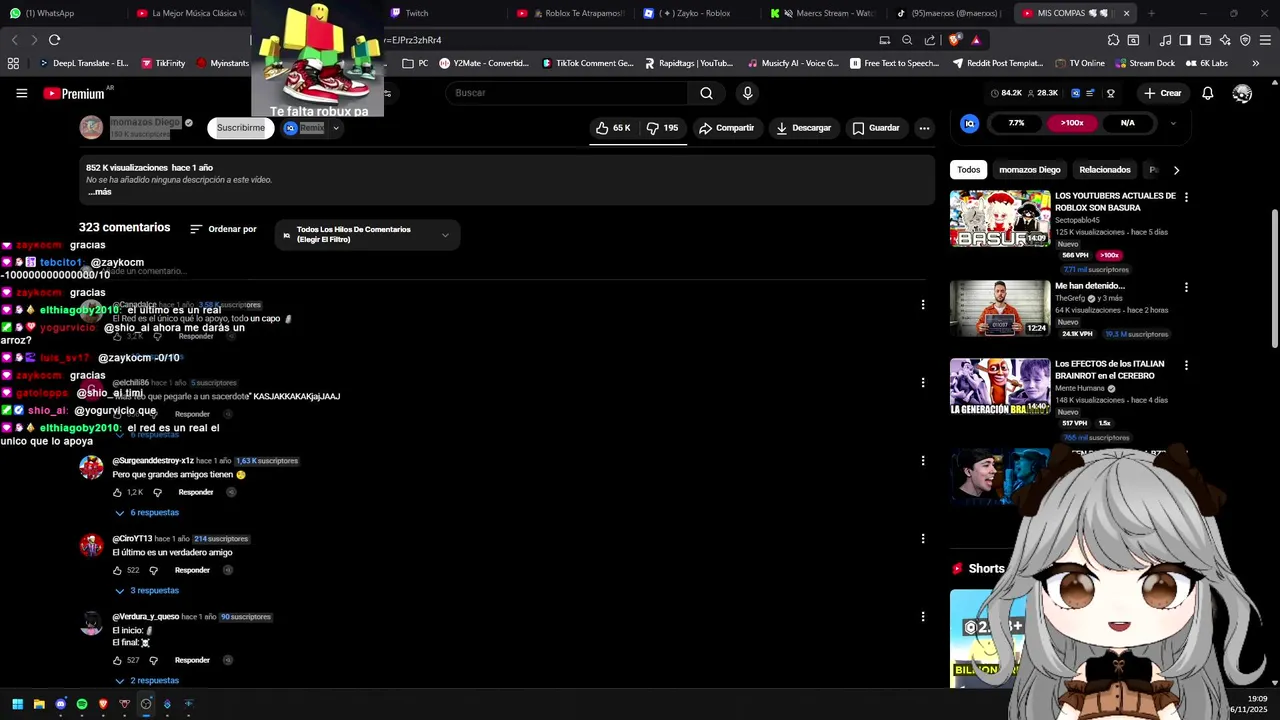Expand 2 respuestas under Verdura_y_queso comment
This screenshot has width=1280, height=720.
click(x=147, y=681)
